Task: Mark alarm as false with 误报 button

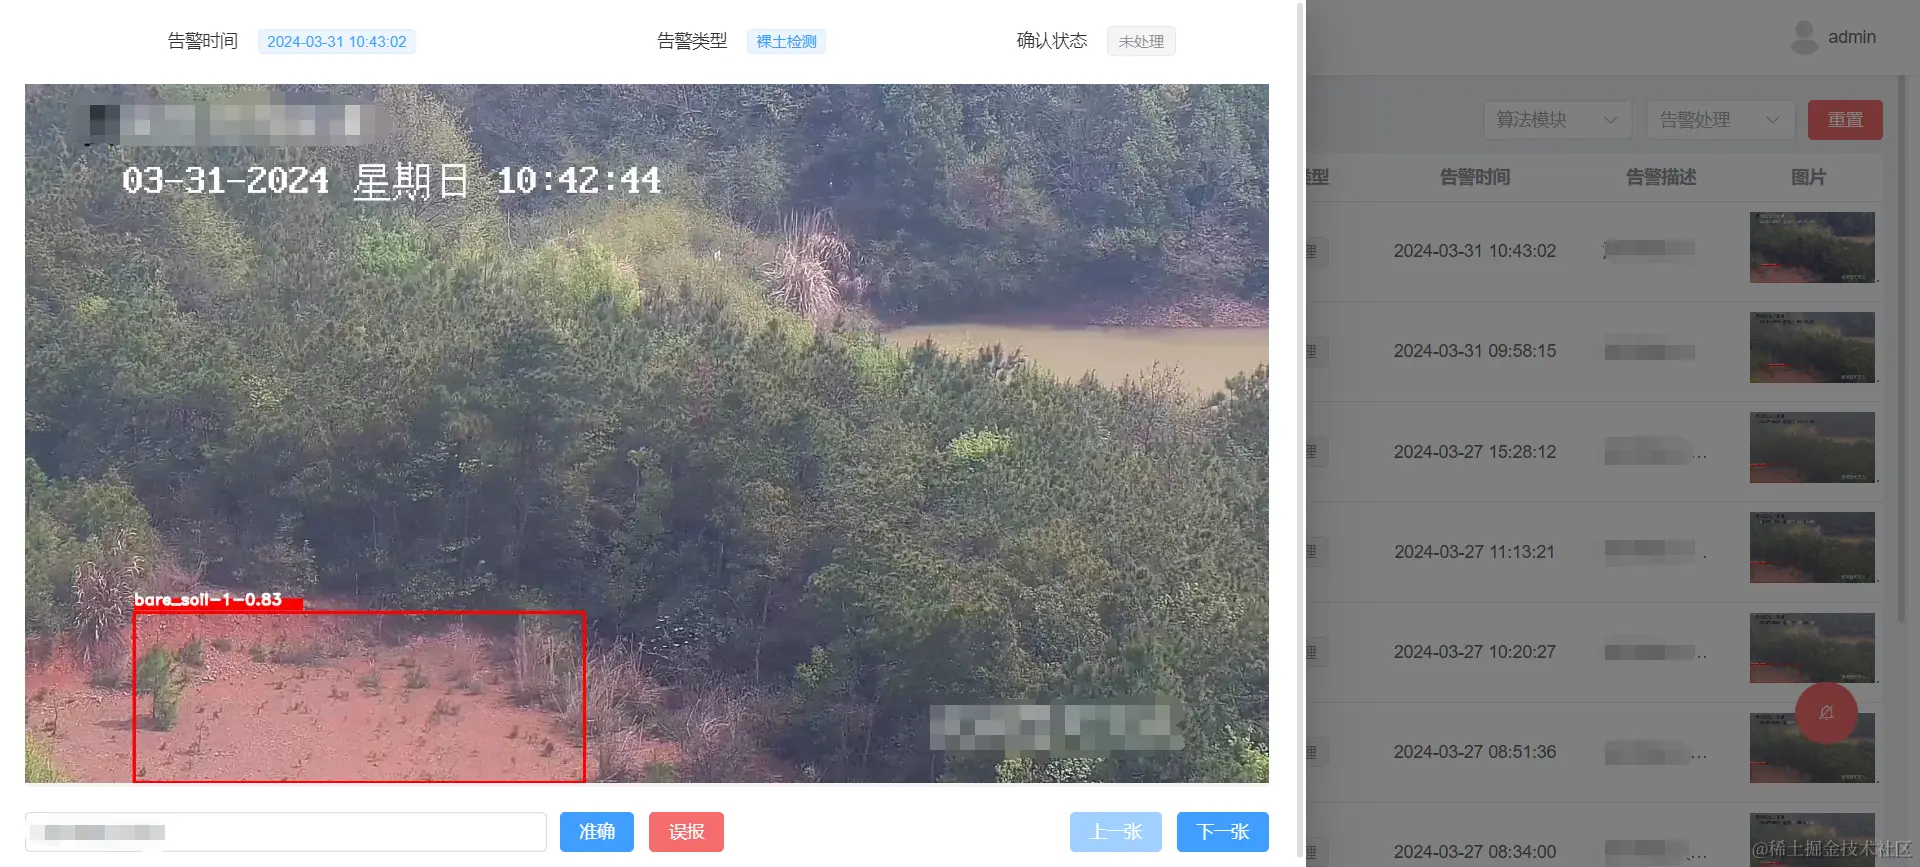Action: [686, 832]
